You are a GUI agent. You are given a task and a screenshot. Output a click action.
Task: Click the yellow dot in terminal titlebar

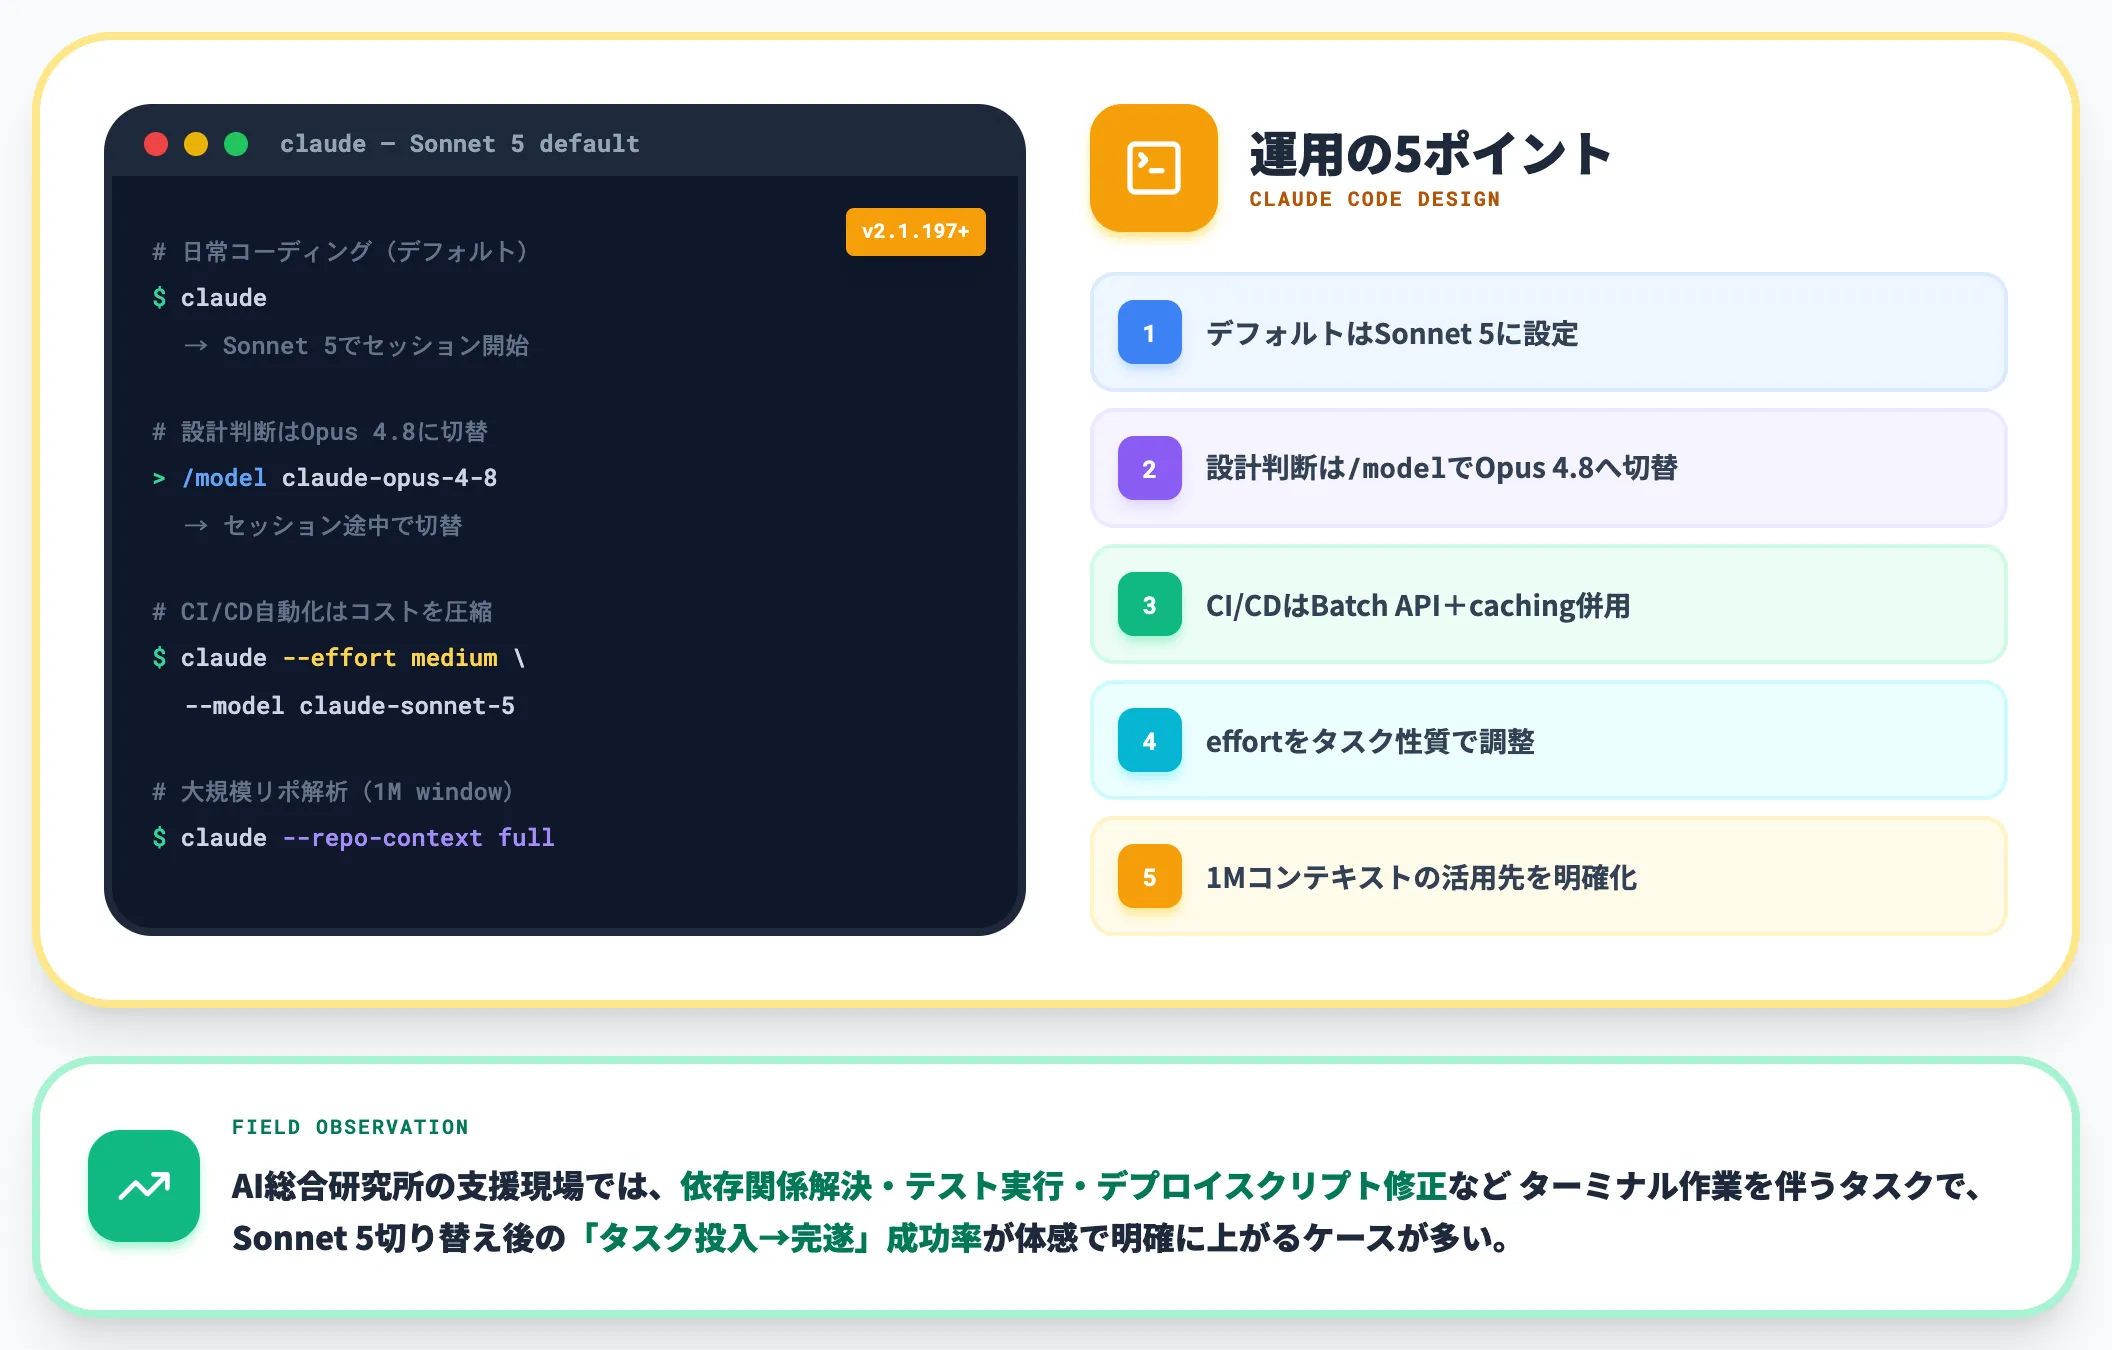196,144
